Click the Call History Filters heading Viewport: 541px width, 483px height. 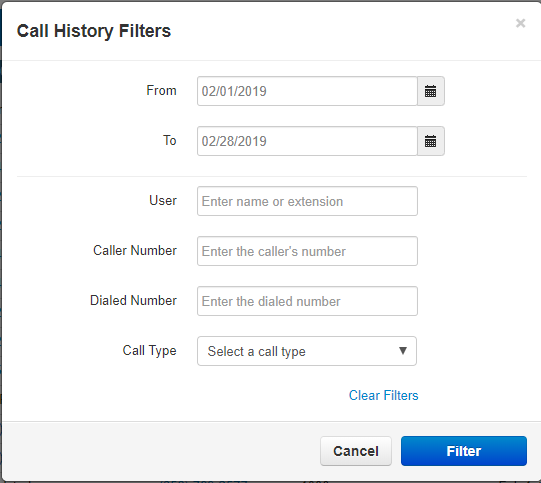(94, 31)
